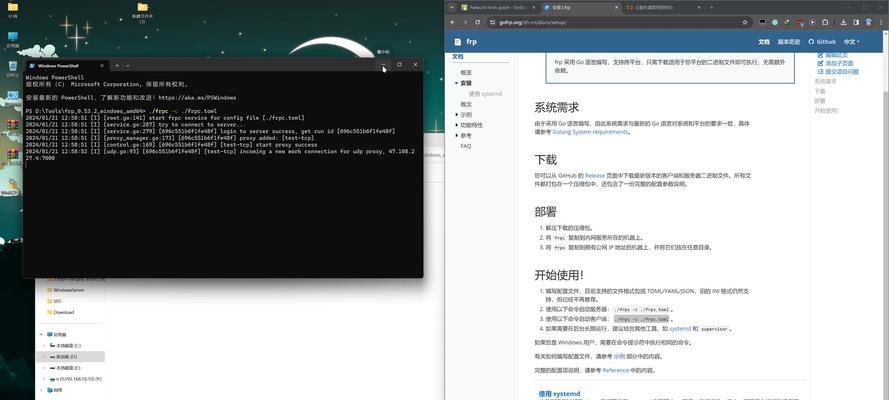Select the C: drive in Explorer tree
Screen dimensions: 889x400
click(x=67, y=345)
